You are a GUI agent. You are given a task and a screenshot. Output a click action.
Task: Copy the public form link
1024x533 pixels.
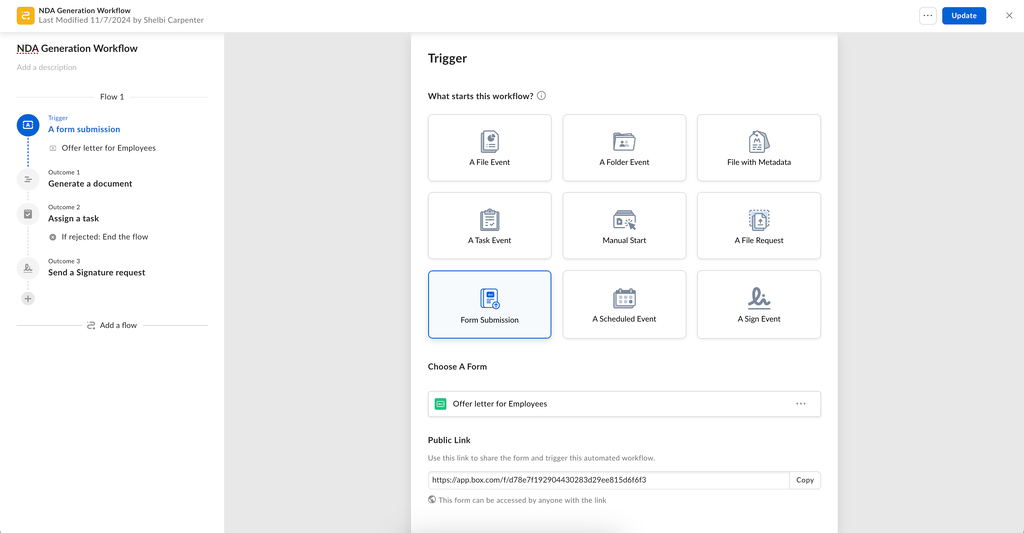point(805,480)
